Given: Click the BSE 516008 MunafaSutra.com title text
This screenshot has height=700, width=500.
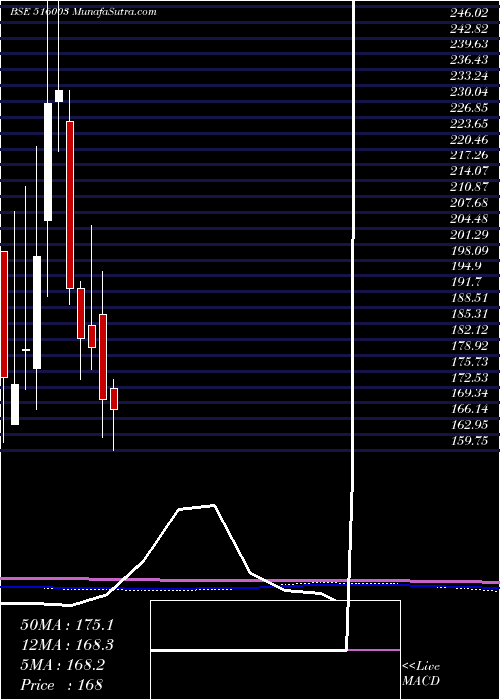Looking at the screenshot, I should pyautogui.click(x=83, y=12).
